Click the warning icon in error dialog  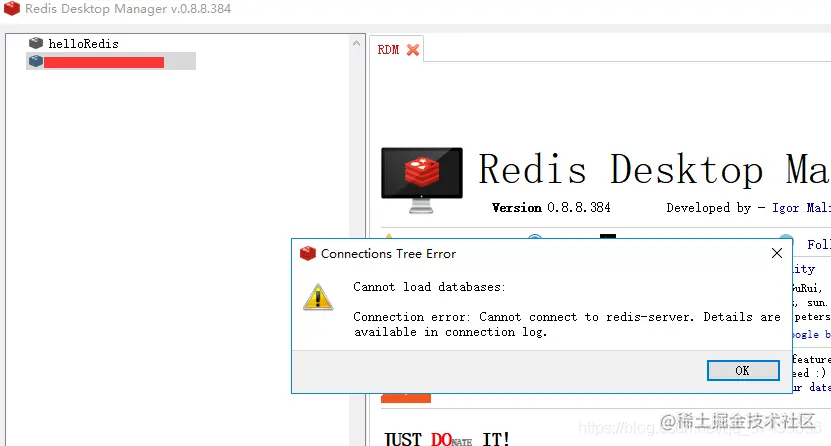click(x=318, y=297)
